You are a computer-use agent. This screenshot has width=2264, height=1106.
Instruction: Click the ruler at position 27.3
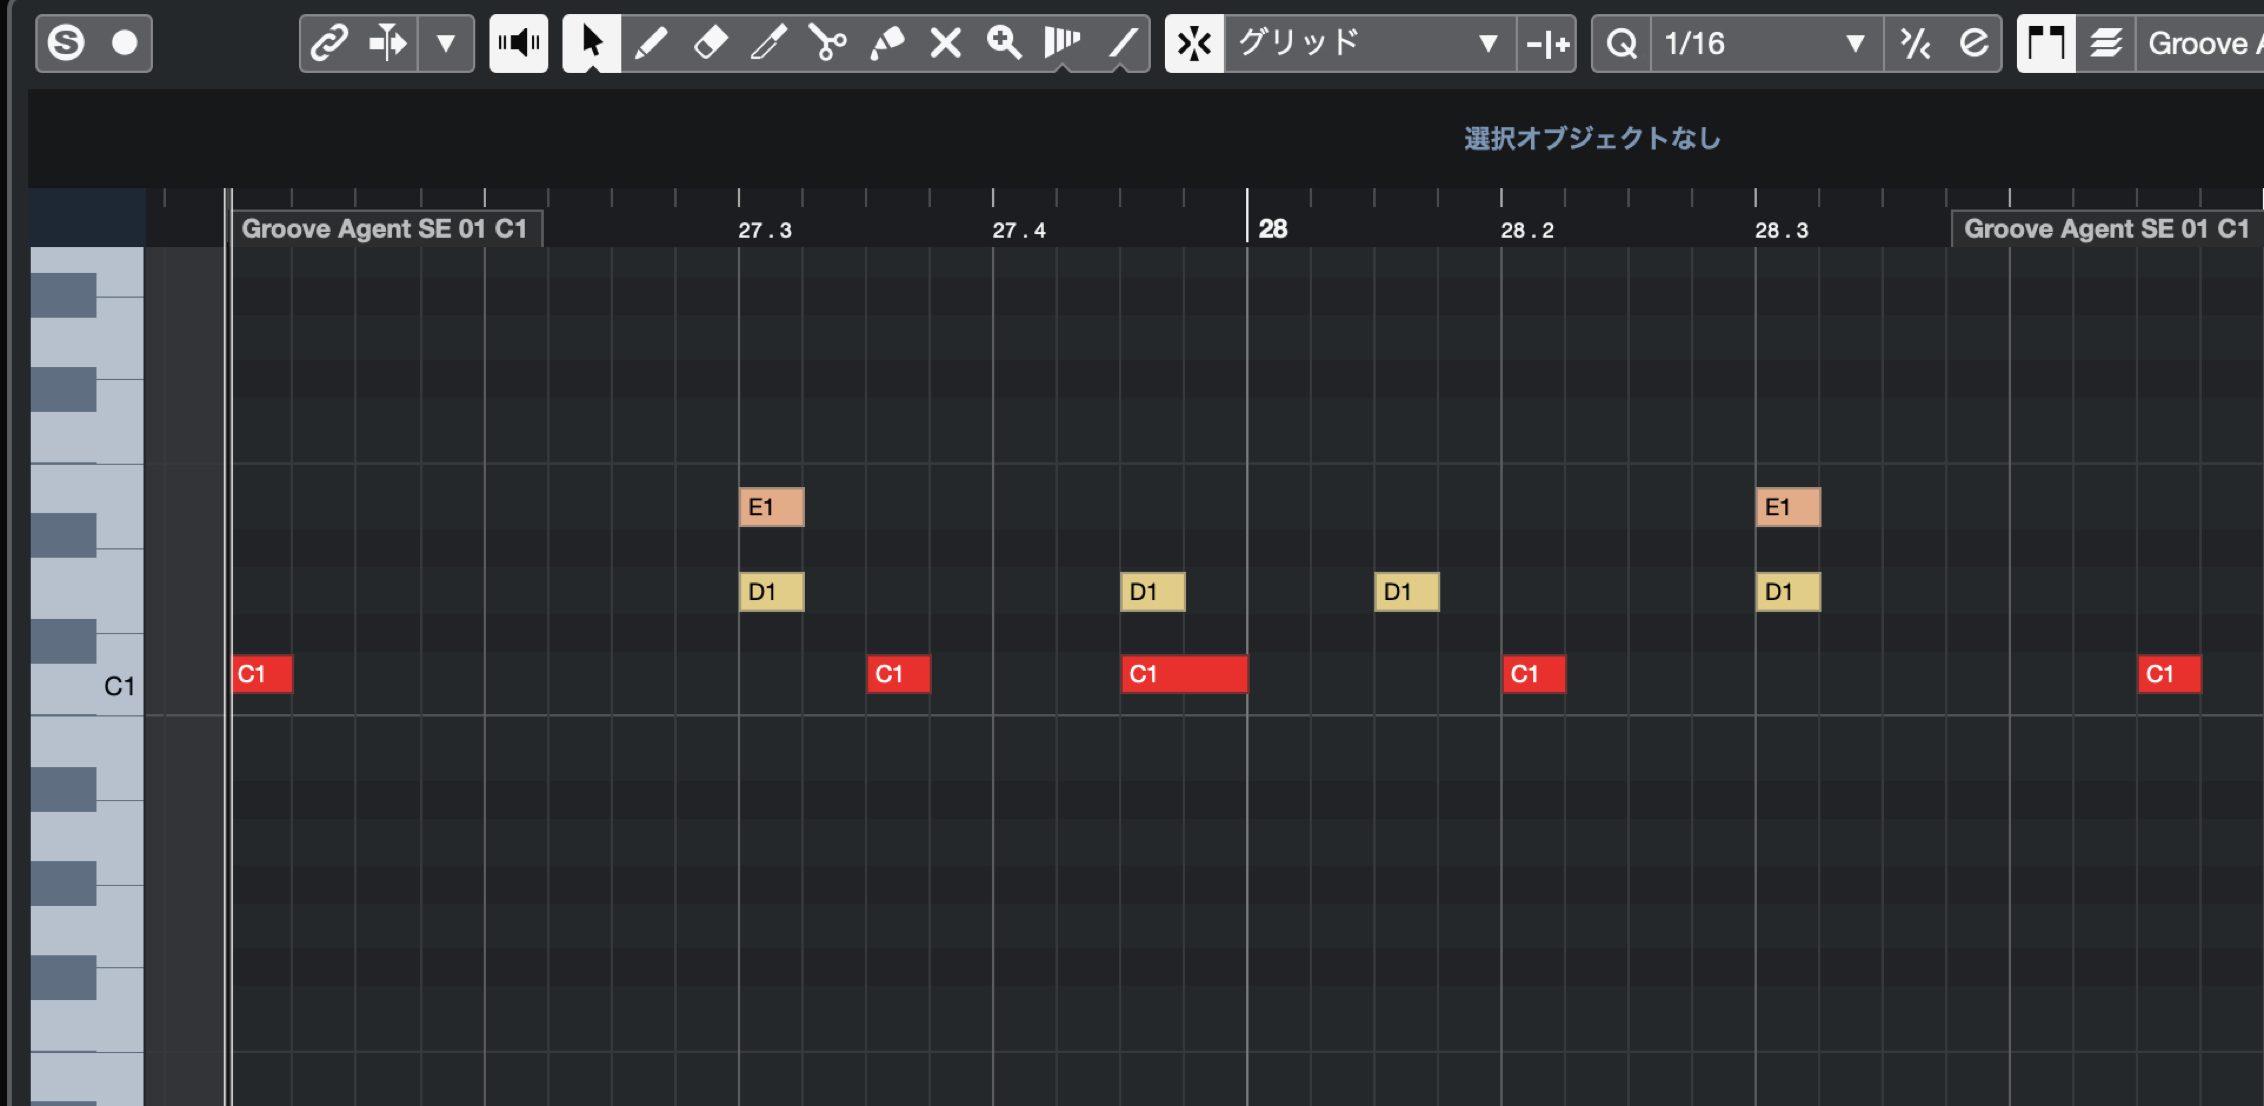click(x=765, y=230)
